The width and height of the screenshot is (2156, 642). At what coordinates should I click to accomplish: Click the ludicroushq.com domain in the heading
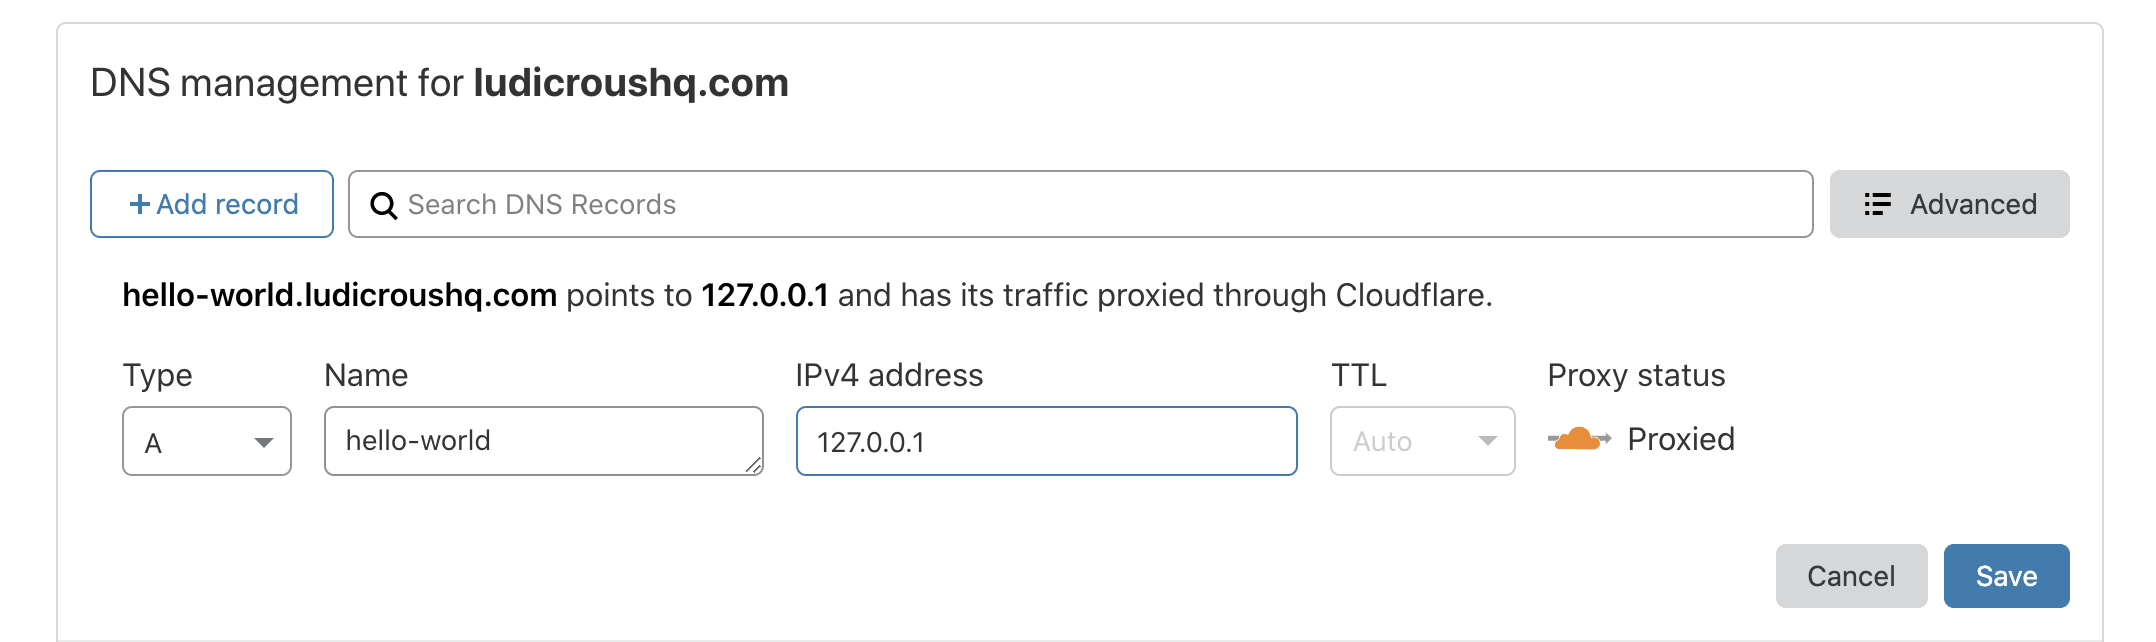coord(631,83)
